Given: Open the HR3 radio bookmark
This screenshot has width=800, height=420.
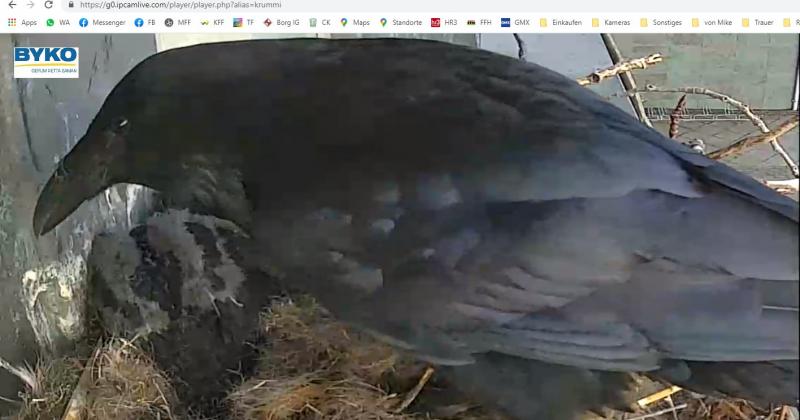Looking at the screenshot, I should coord(444,22).
